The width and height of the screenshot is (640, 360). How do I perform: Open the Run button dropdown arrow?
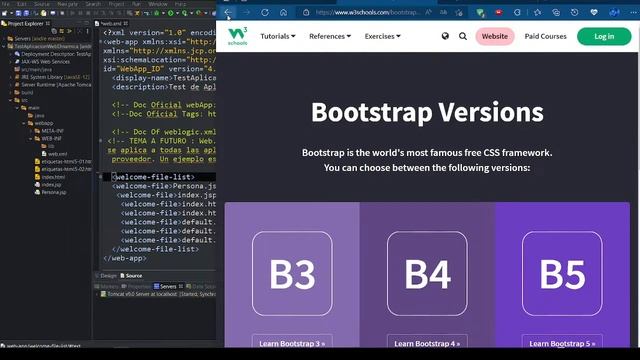coord(177,13)
